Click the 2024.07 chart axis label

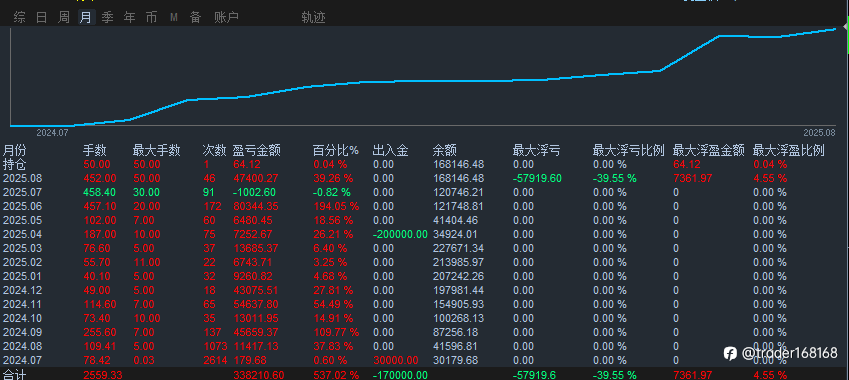pos(52,133)
